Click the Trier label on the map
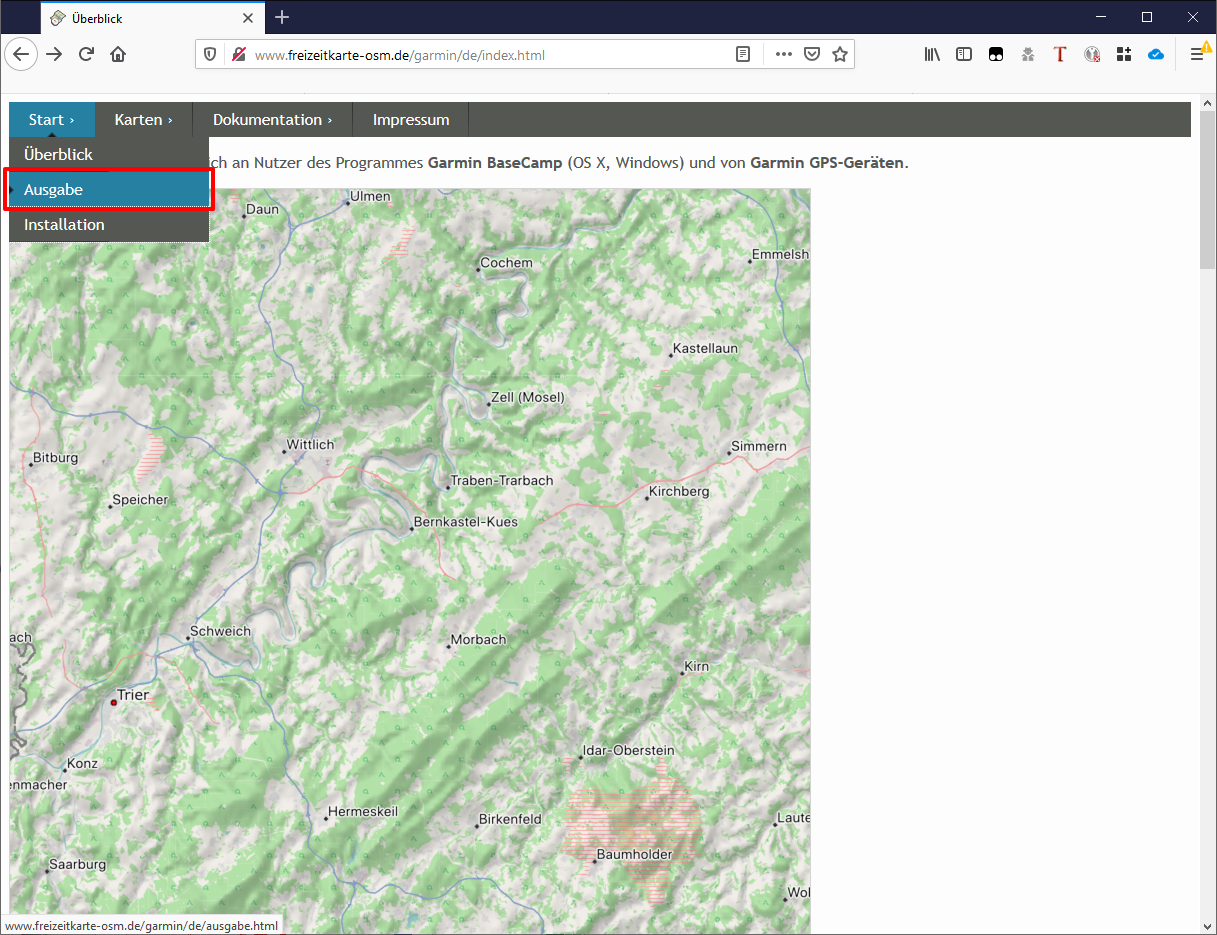The image size is (1217, 935). 133,695
